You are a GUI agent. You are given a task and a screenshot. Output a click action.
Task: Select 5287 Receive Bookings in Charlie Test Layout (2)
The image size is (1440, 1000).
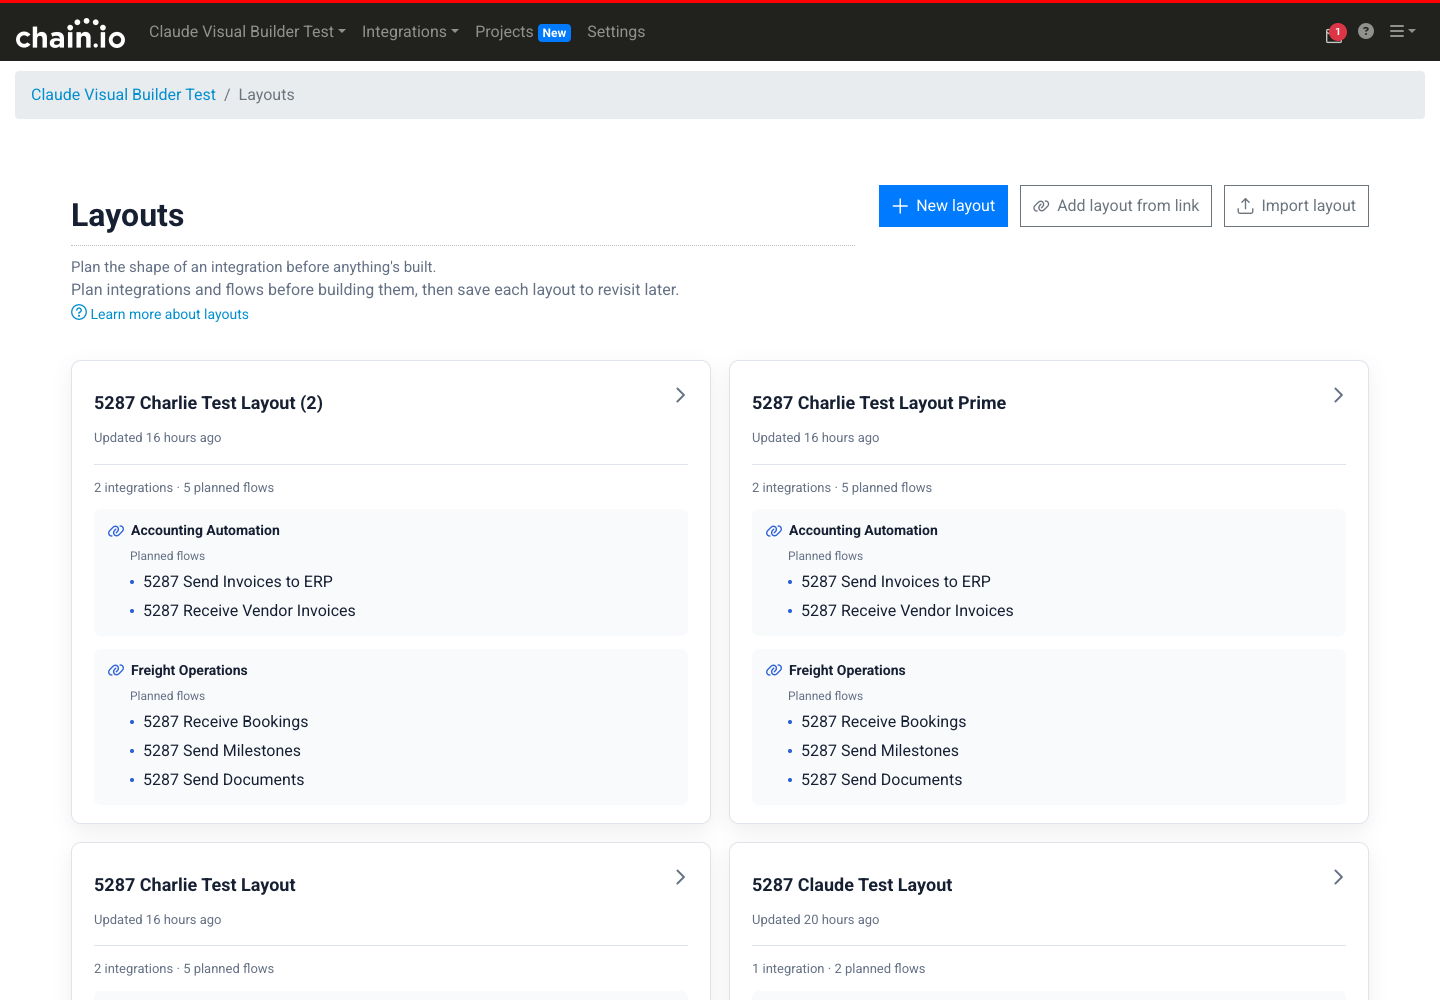point(226,722)
